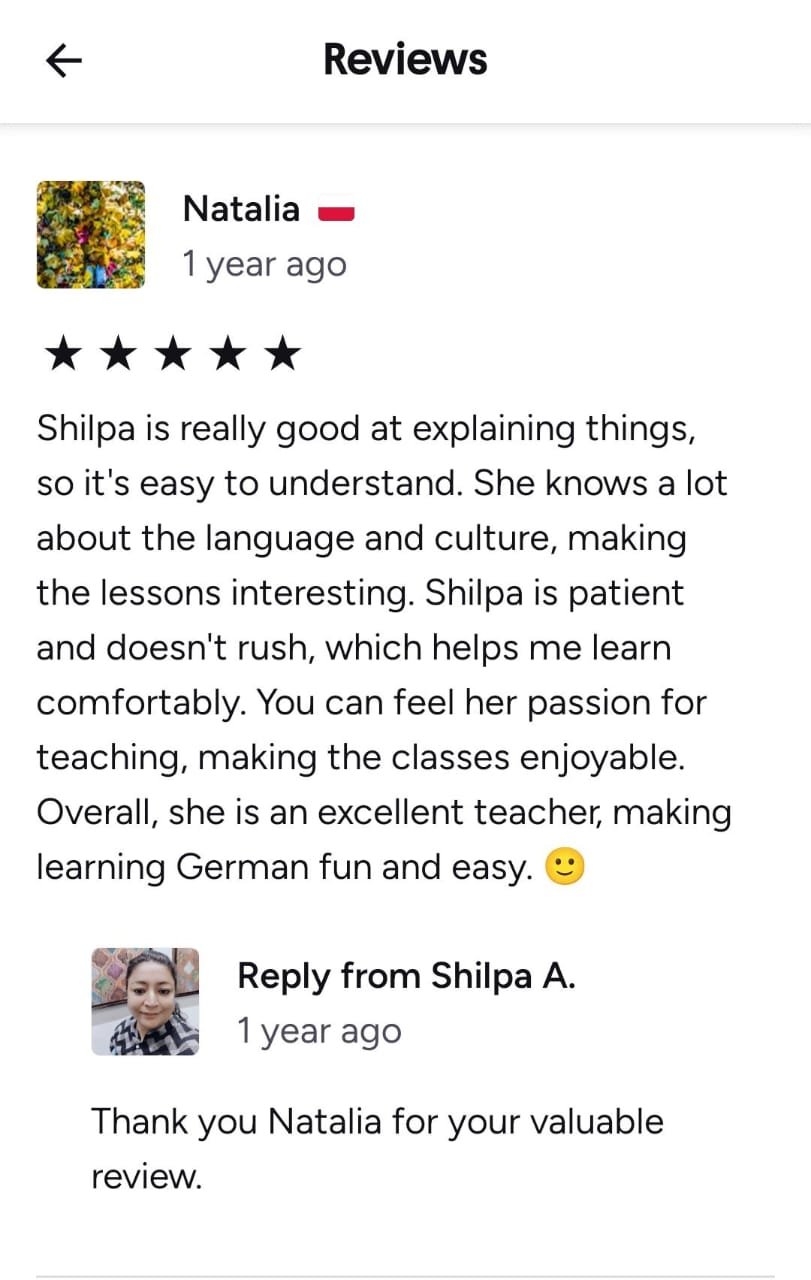Viewport: 811px width, 1280px height.
Task: Click the 'Thank you Natalia' reply line
Action: click(x=377, y=1122)
